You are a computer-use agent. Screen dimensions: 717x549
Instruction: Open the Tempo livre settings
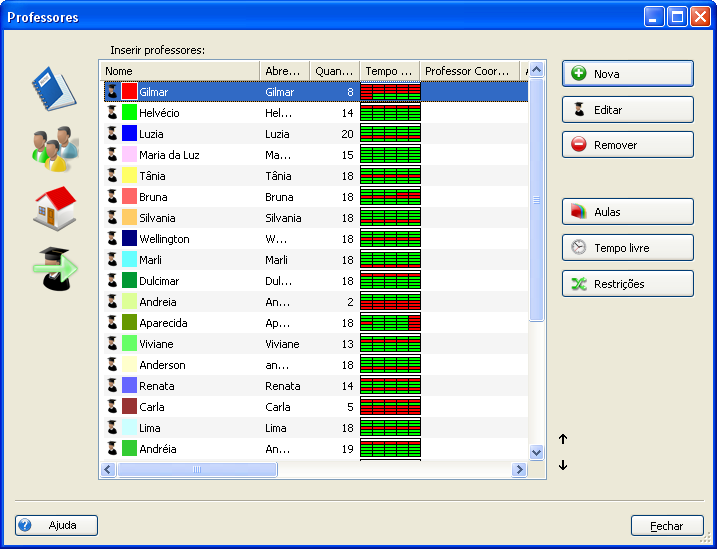[x=627, y=248]
